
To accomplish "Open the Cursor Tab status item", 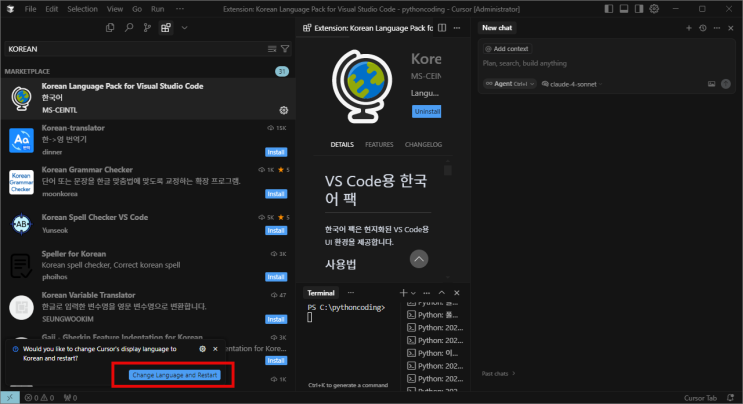I will click(700, 398).
